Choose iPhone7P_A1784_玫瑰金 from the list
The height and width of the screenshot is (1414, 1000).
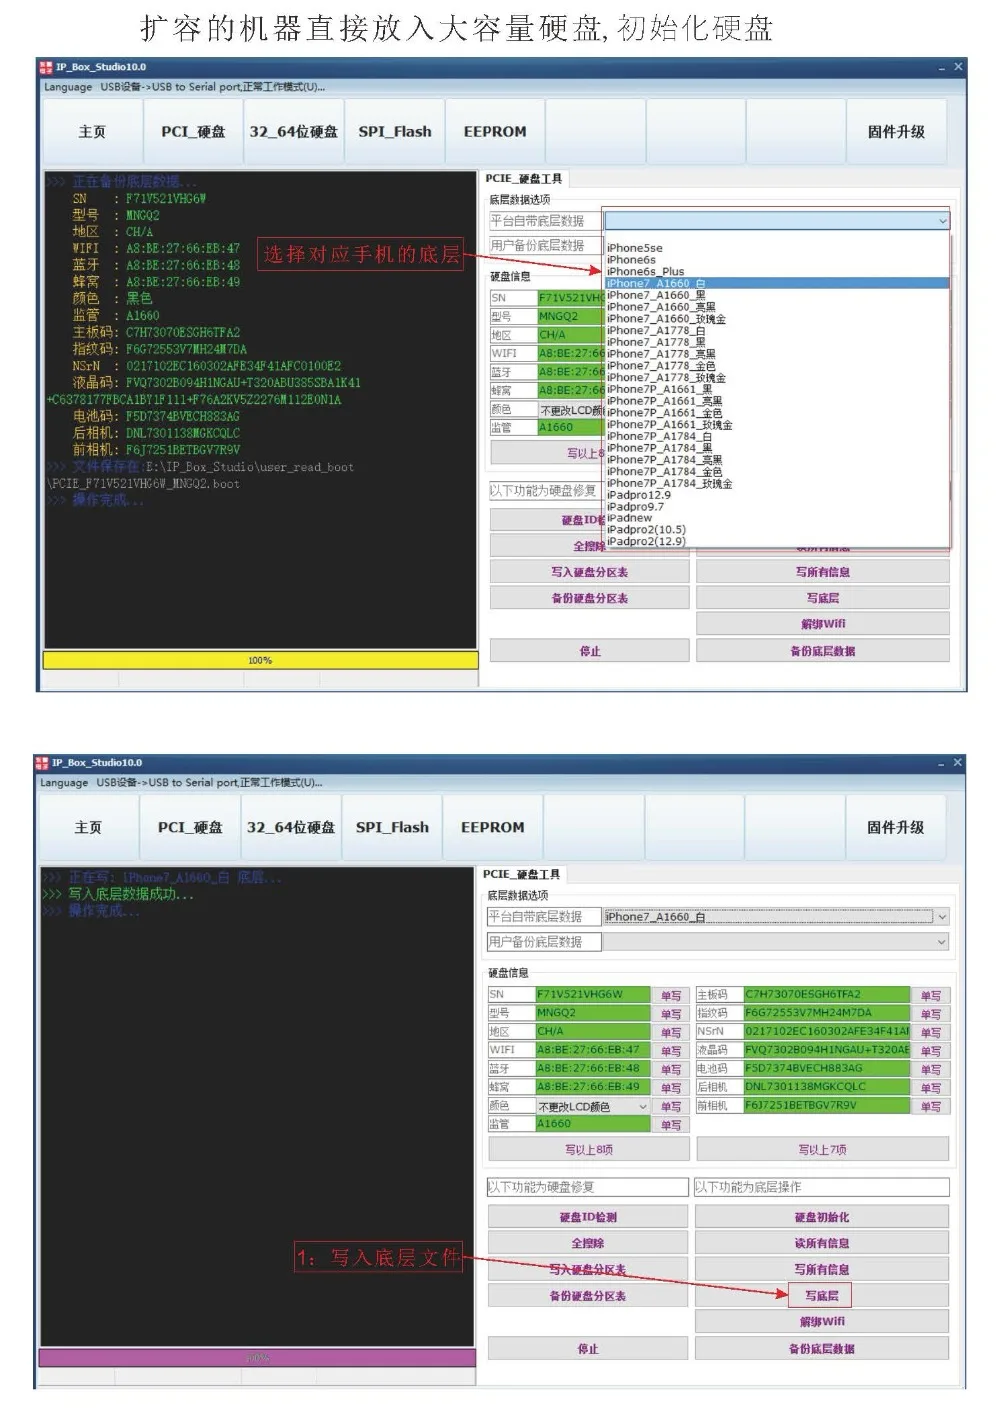669,484
